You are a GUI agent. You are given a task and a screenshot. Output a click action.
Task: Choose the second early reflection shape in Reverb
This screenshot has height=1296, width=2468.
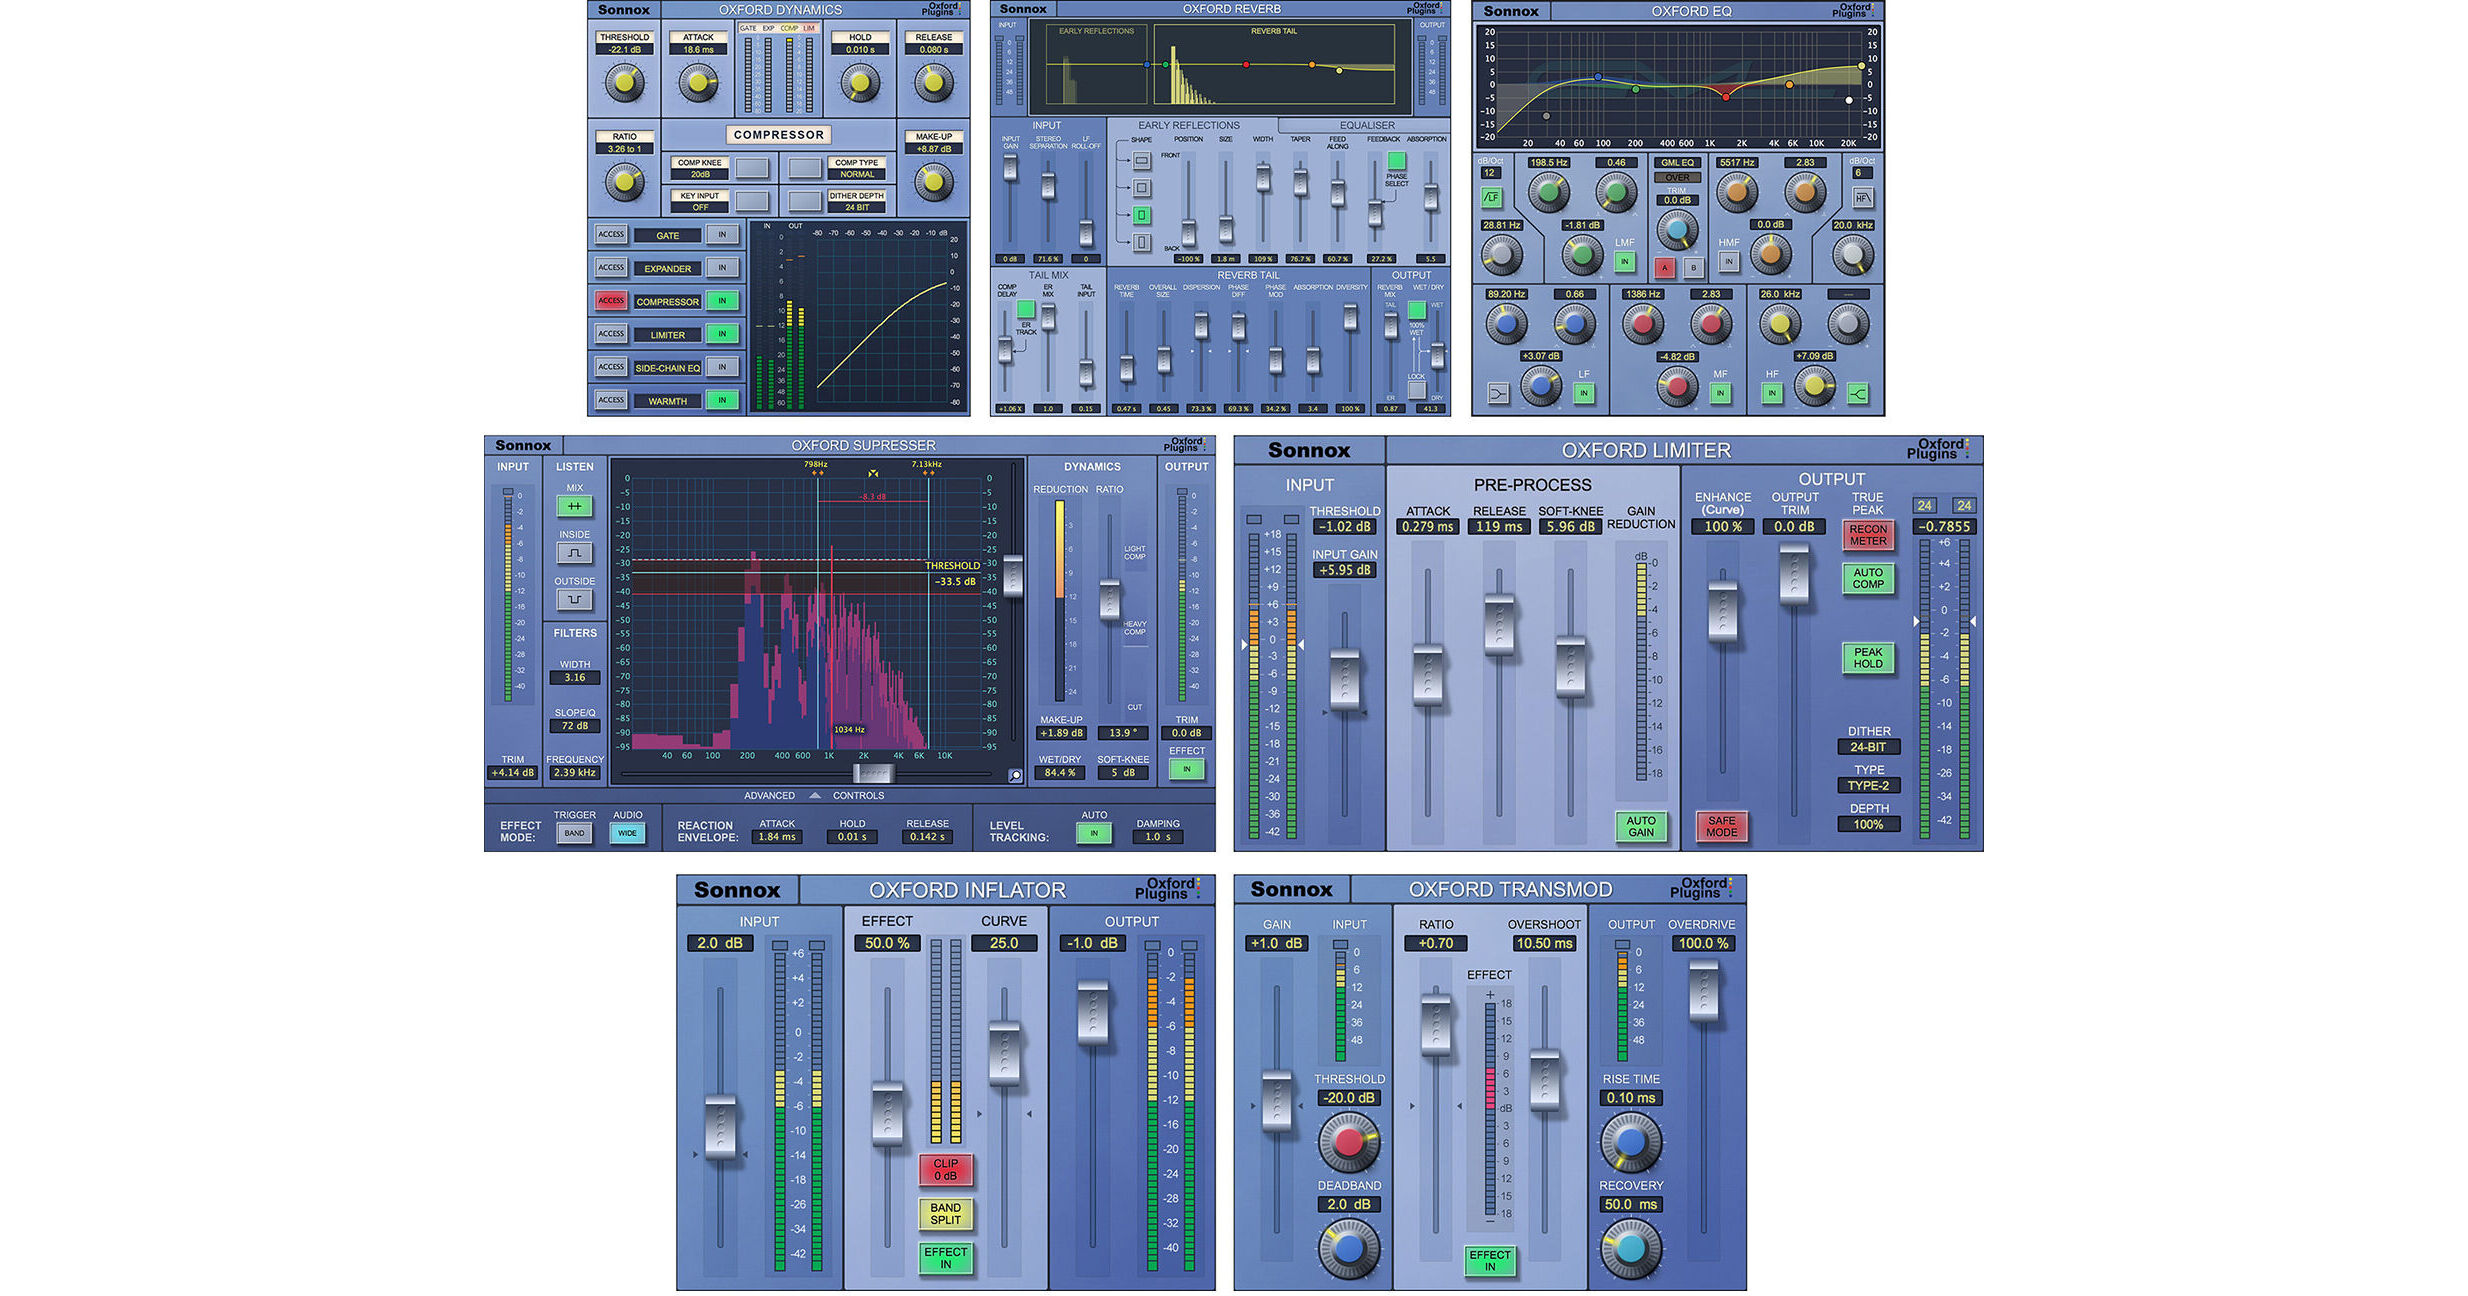click(1142, 188)
